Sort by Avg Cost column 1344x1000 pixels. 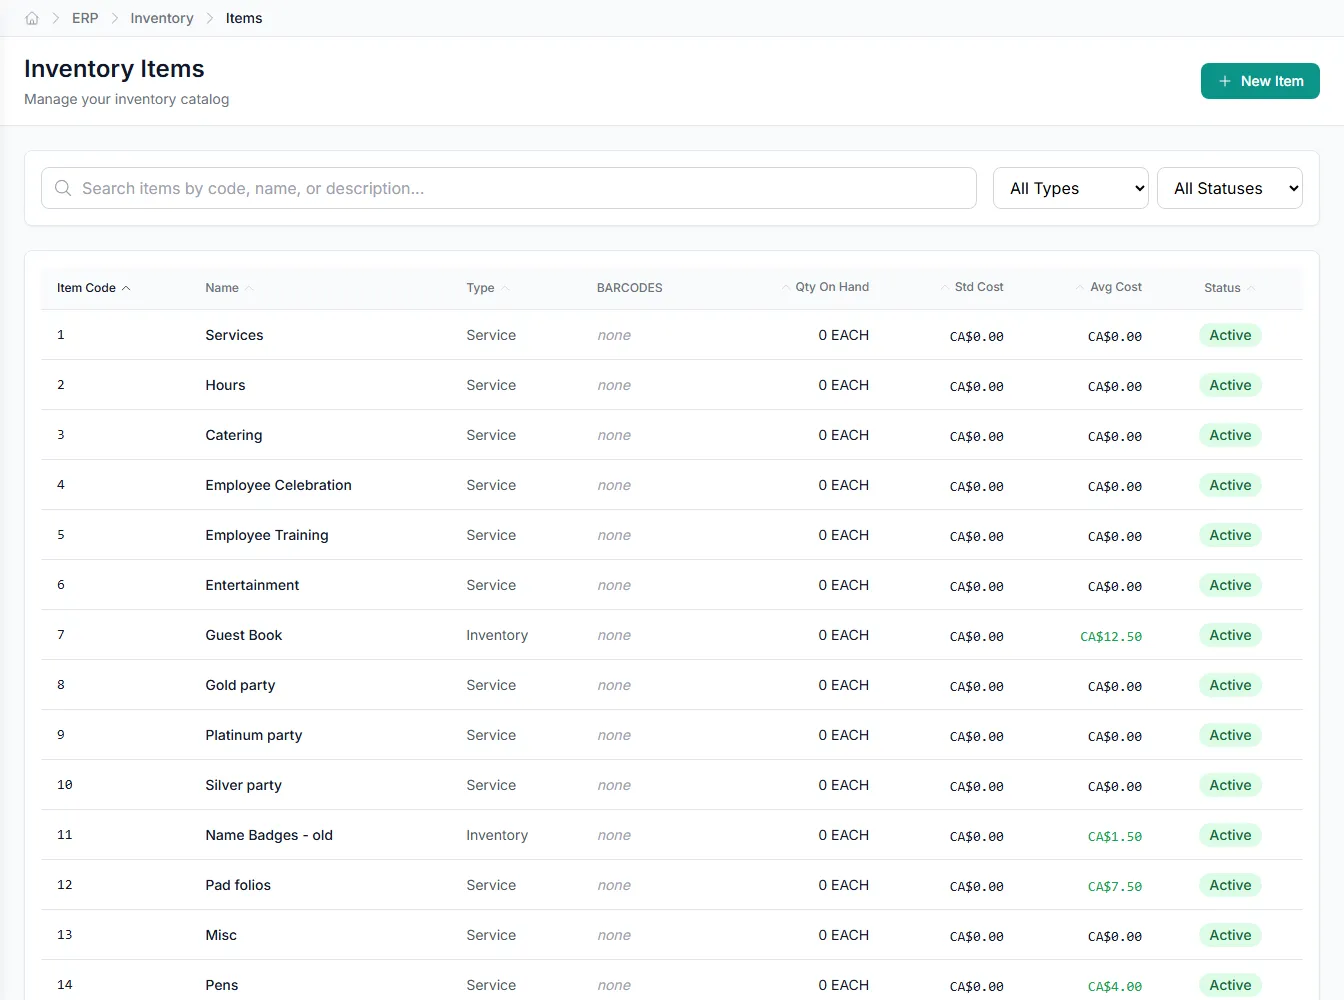1108,287
